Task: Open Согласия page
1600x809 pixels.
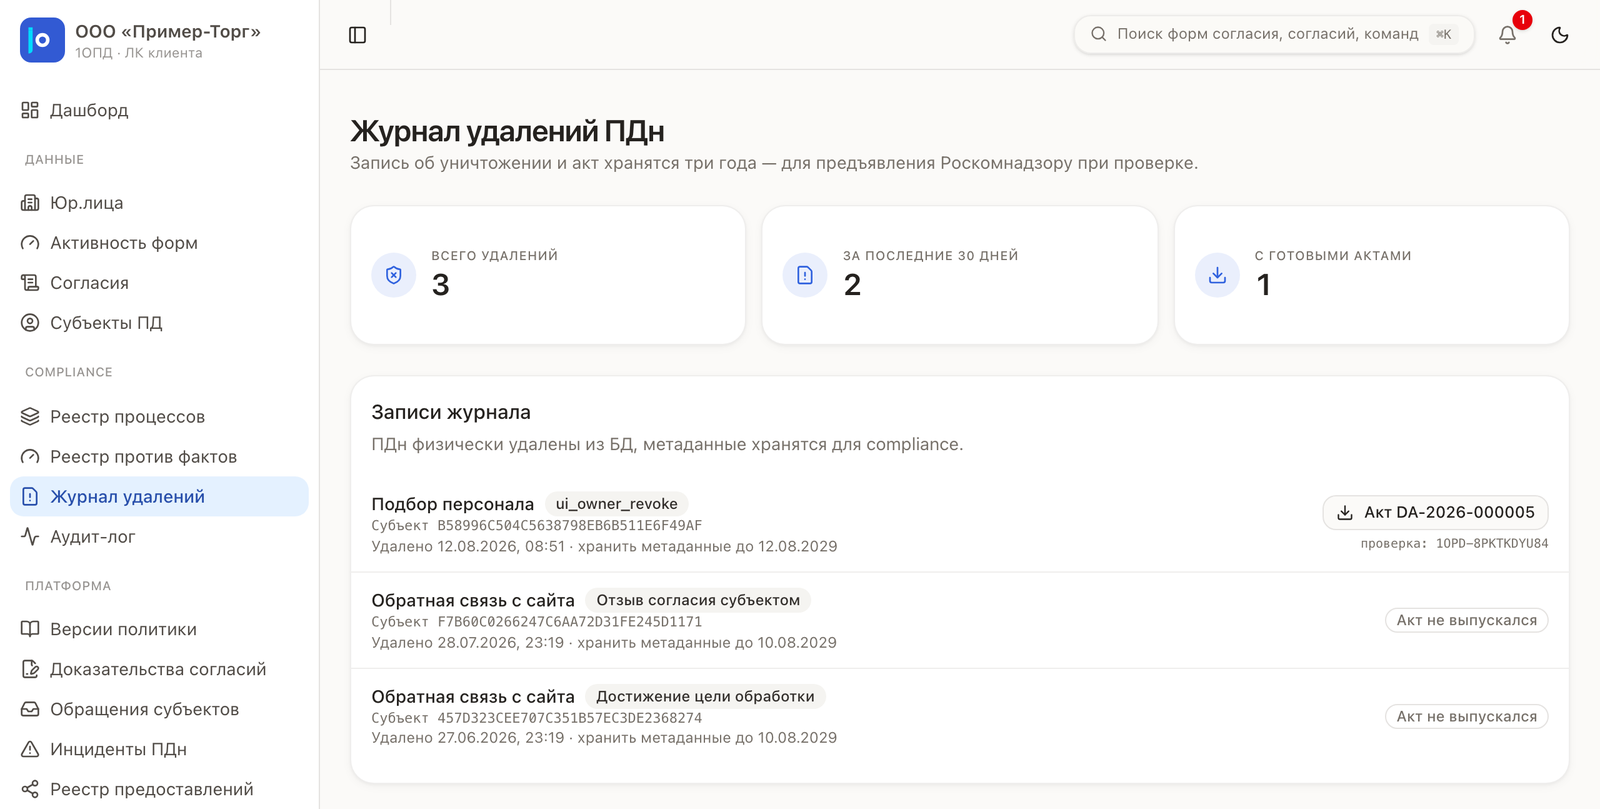Action: pyautogui.click(x=159, y=283)
